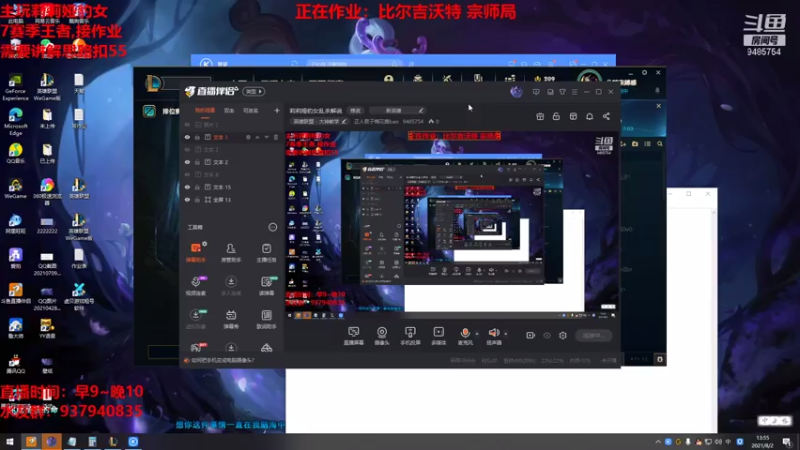The height and width of the screenshot is (450, 800).
Task: Open the gift box icon in 直播伴侣
Action: tap(540, 116)
